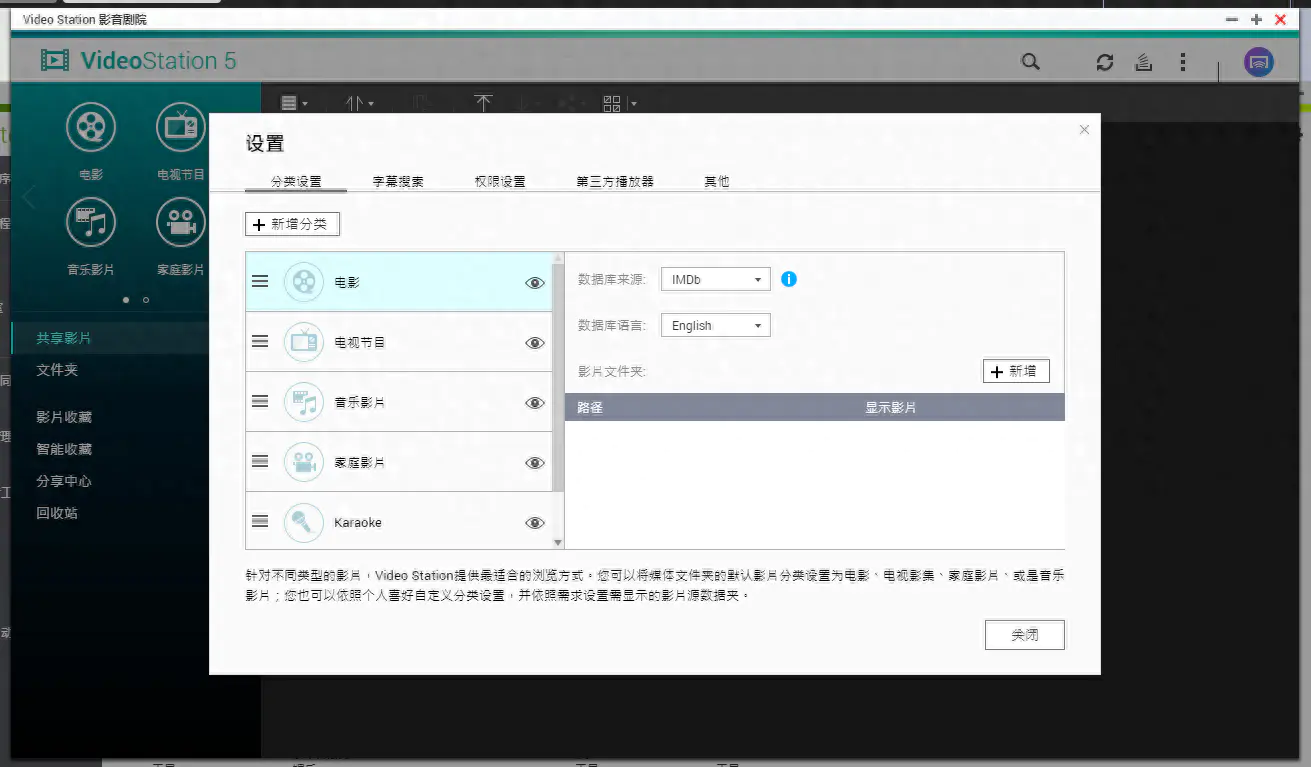This screenshot has width=1311, height=767.
Task: Switch to the 第三方播放器 tab
Action: (x=615, y=182)
